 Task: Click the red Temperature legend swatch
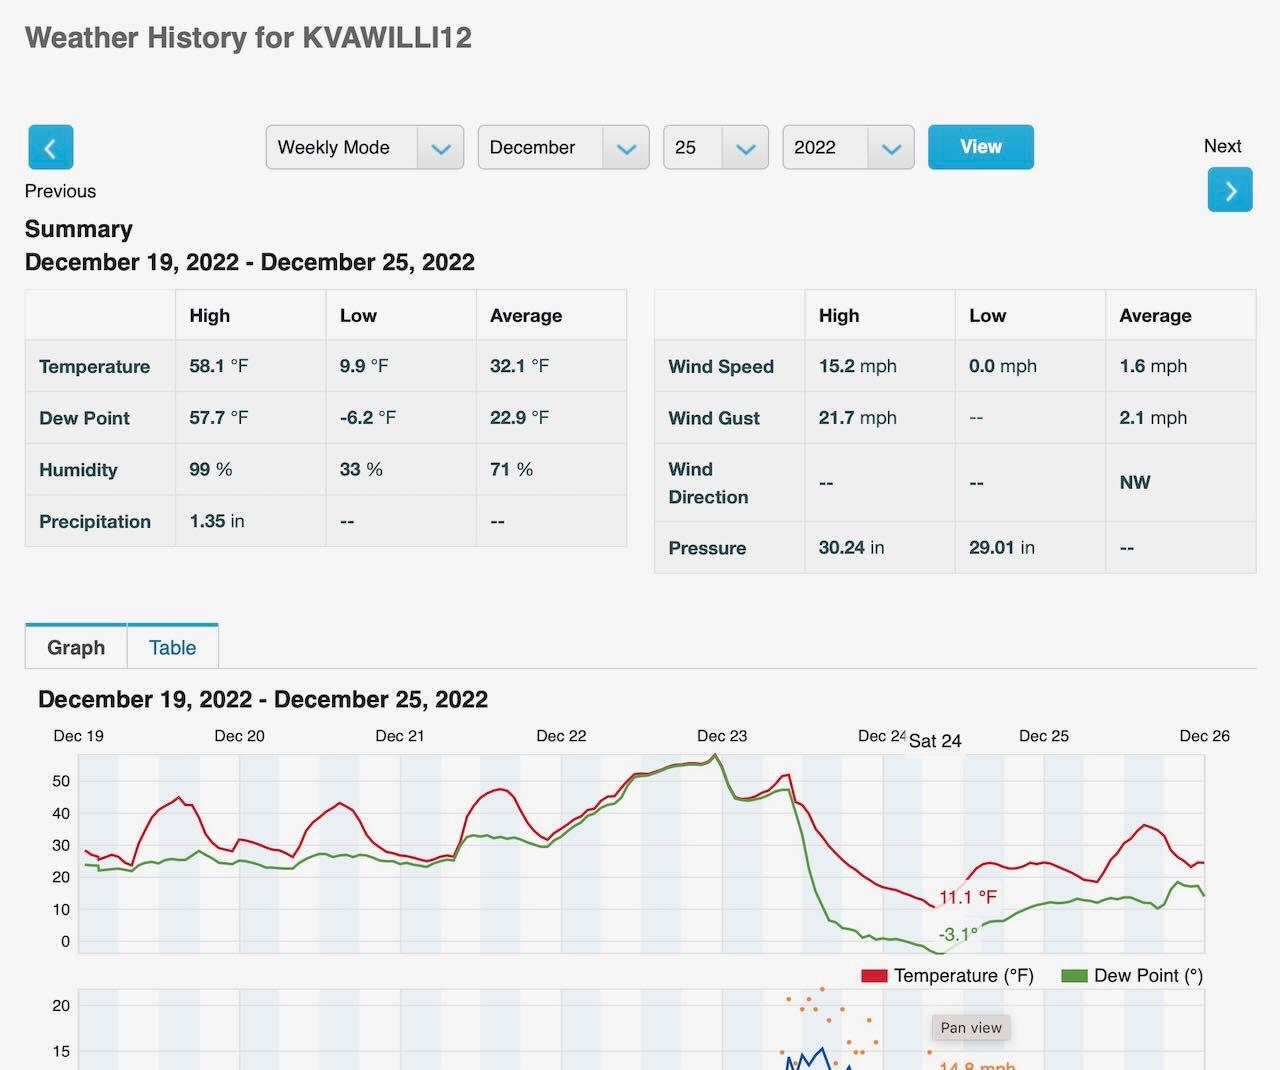tap(874, 975)
